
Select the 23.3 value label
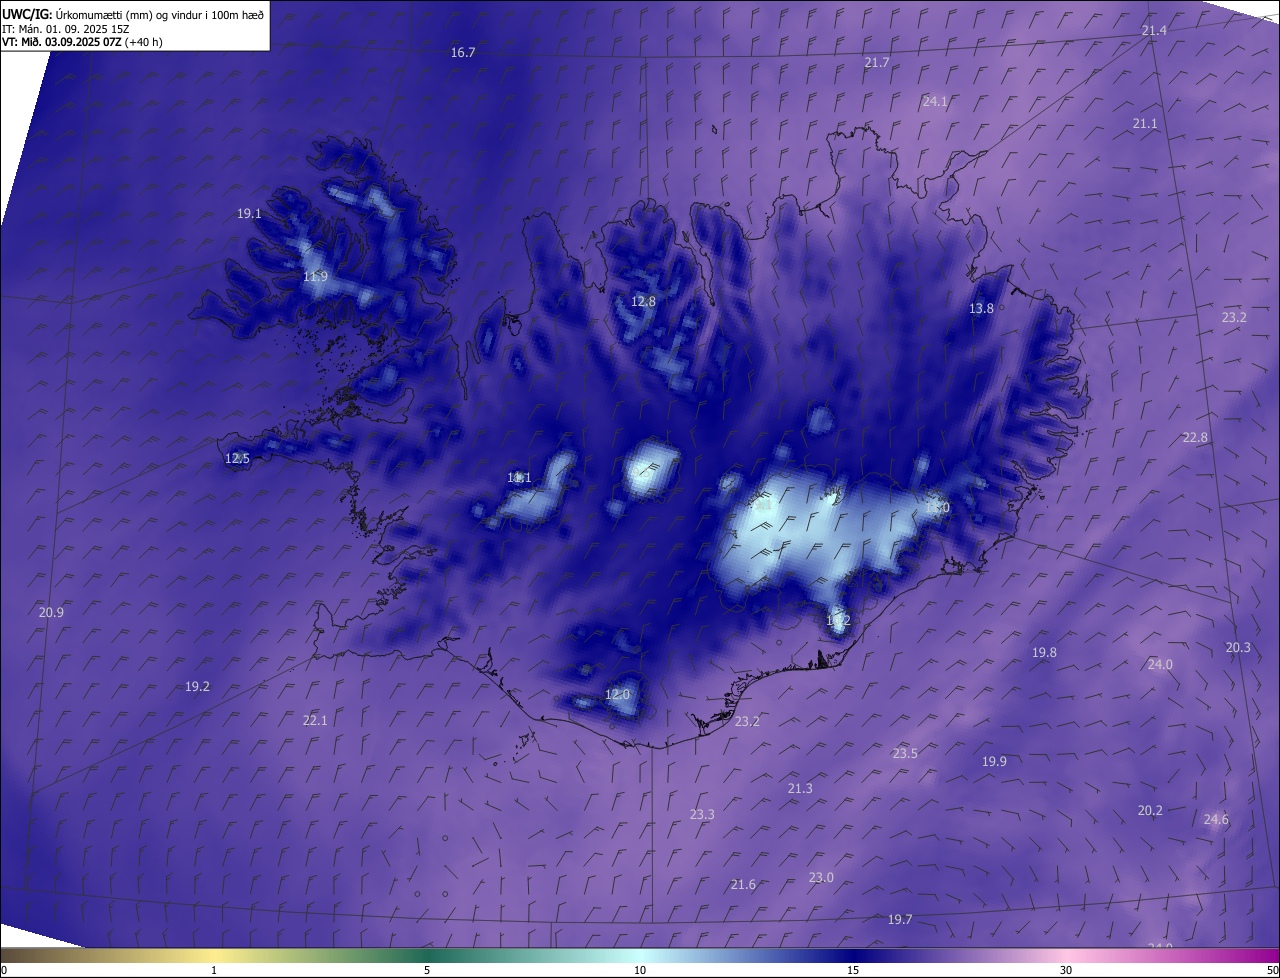702,815
